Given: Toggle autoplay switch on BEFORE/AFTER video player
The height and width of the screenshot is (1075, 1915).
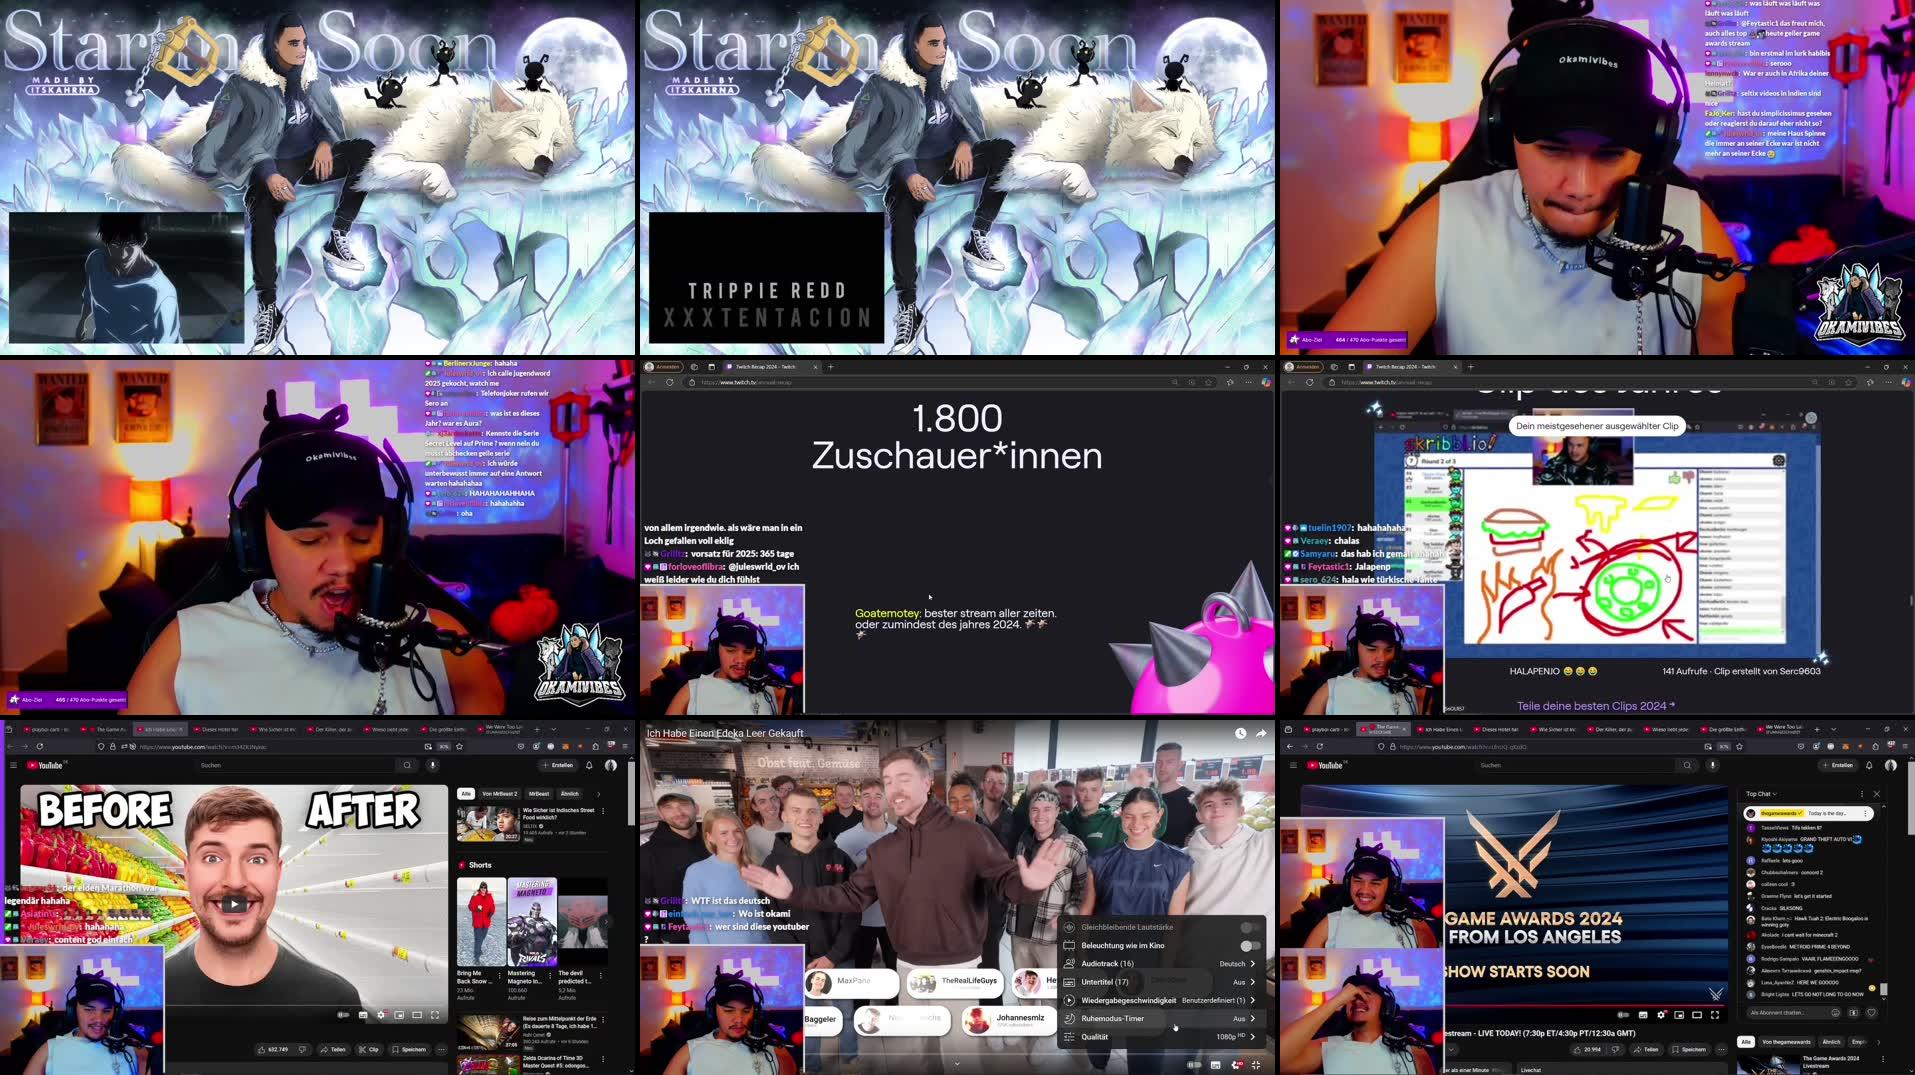Looking at the screenshot, I should tap(343, 1015).
